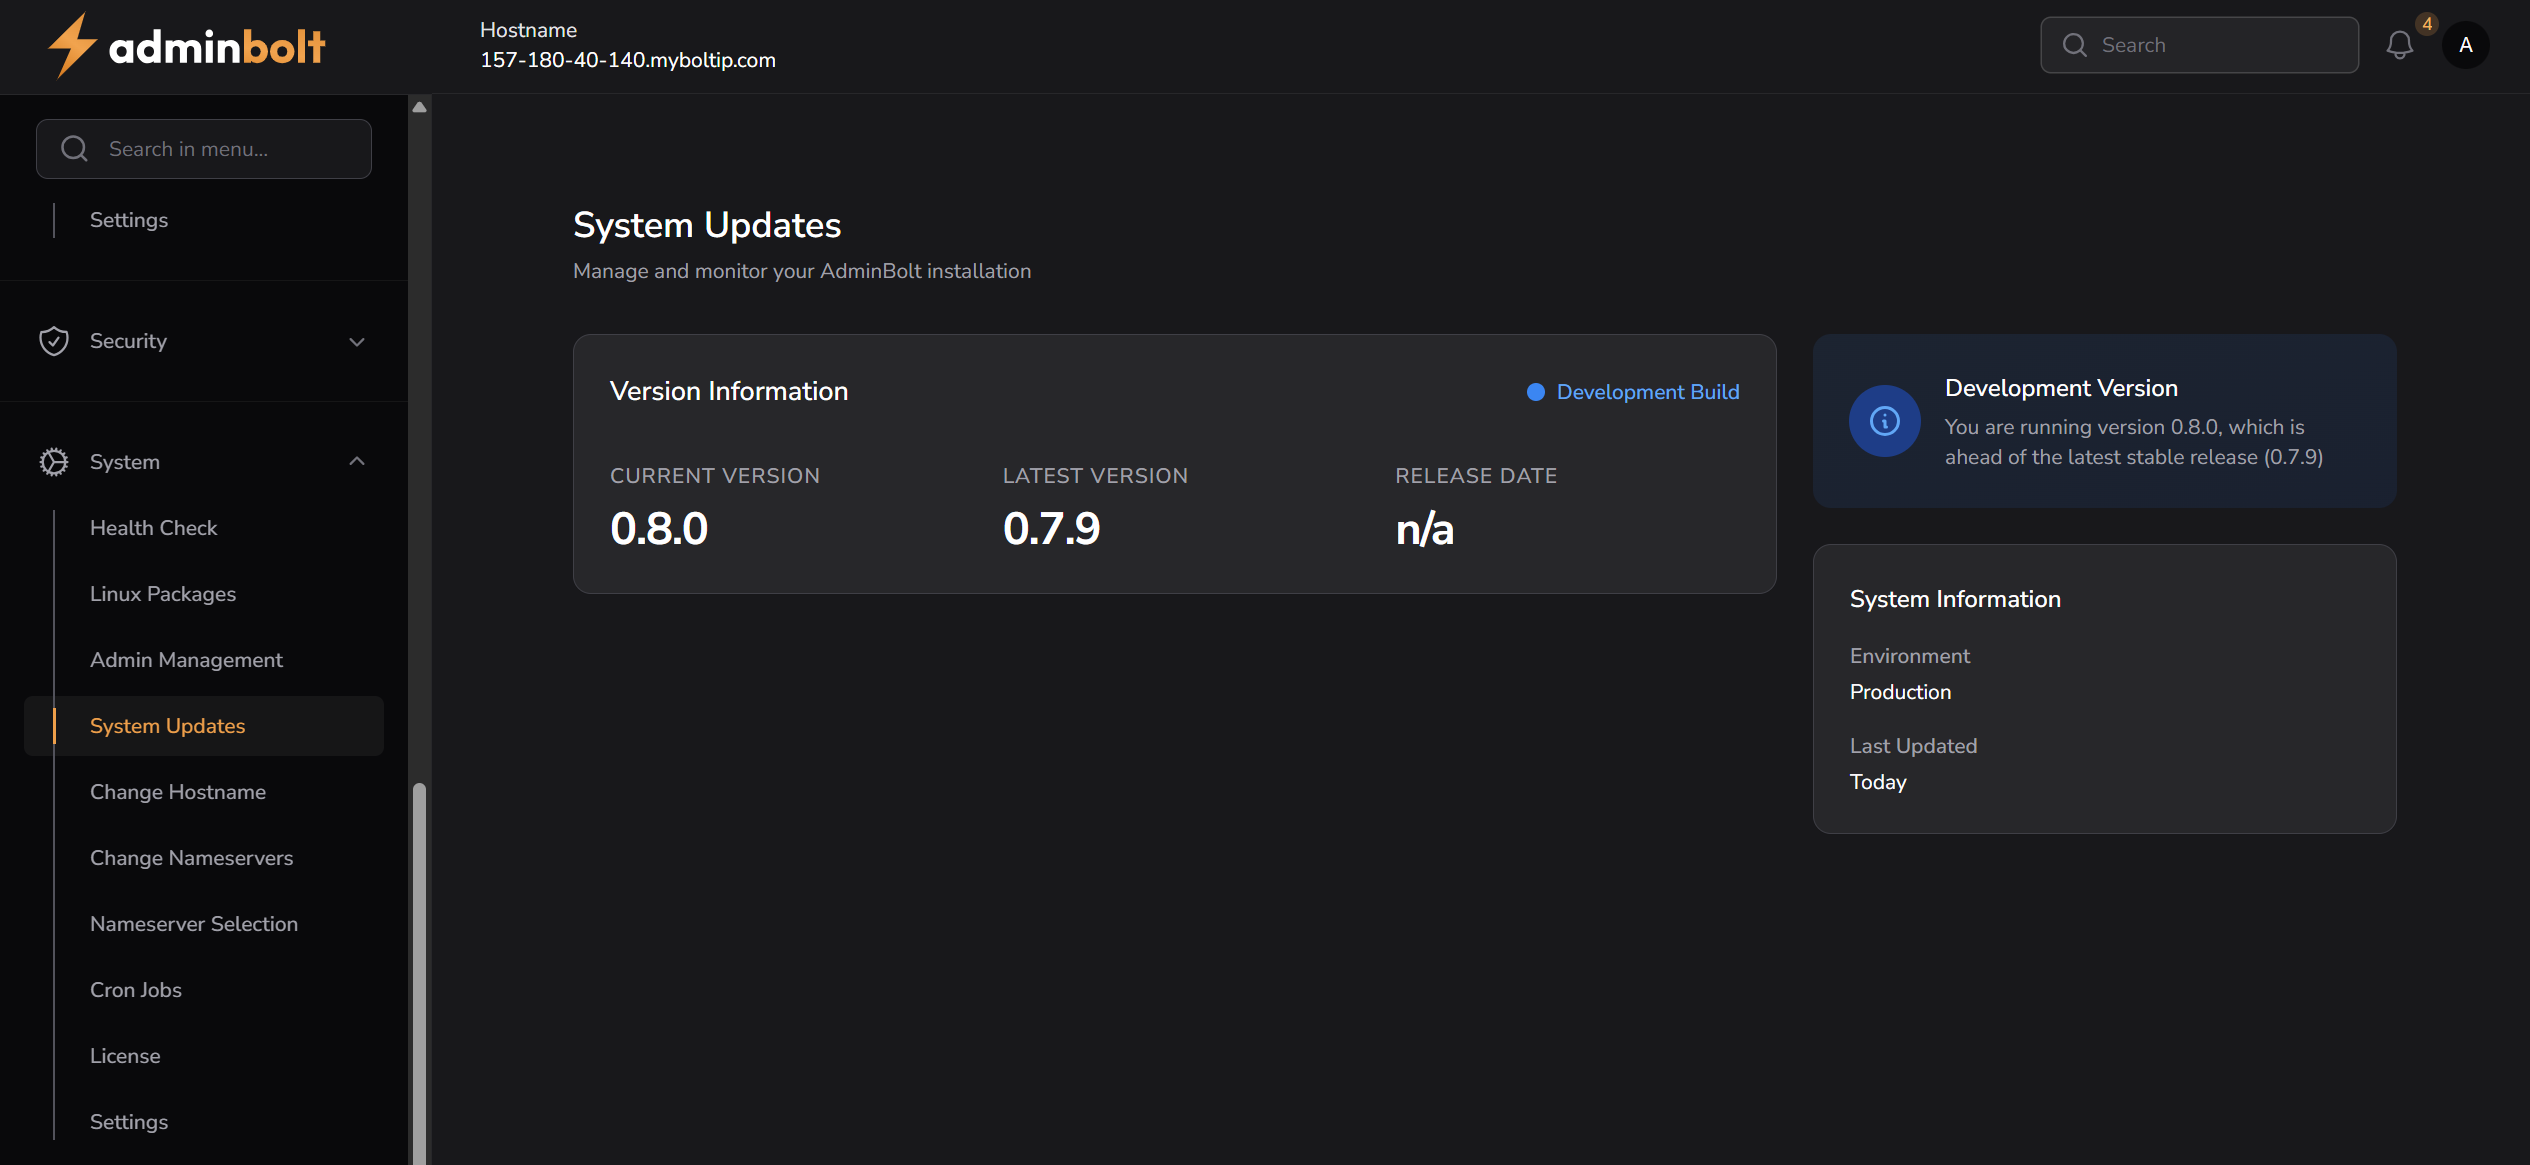Click the search magnifier in the top bar

[x=2075, y=45]
